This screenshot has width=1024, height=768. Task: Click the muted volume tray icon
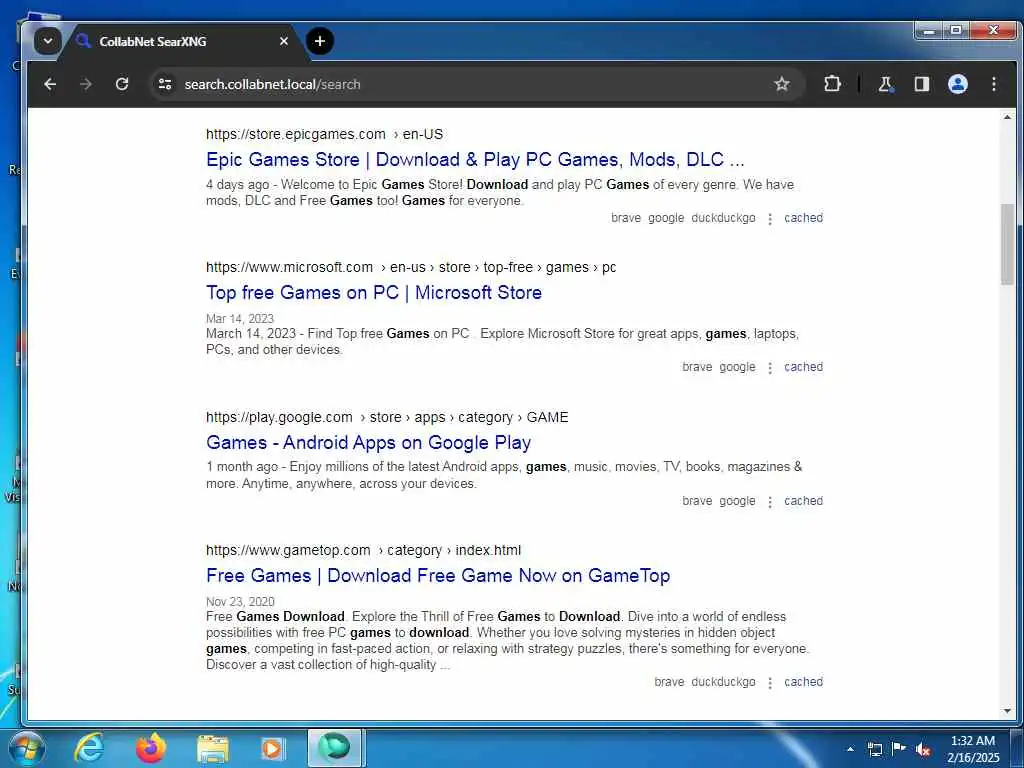[923, 749]
